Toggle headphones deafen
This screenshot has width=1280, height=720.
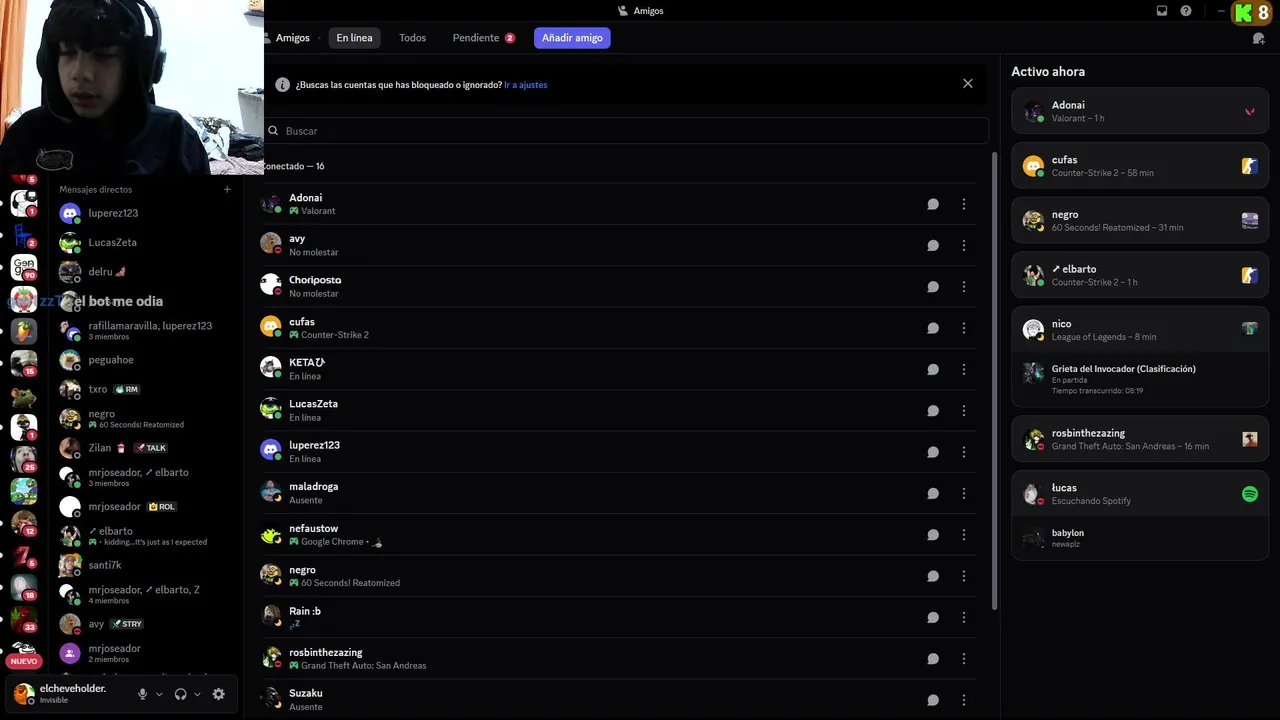point(181,694)
